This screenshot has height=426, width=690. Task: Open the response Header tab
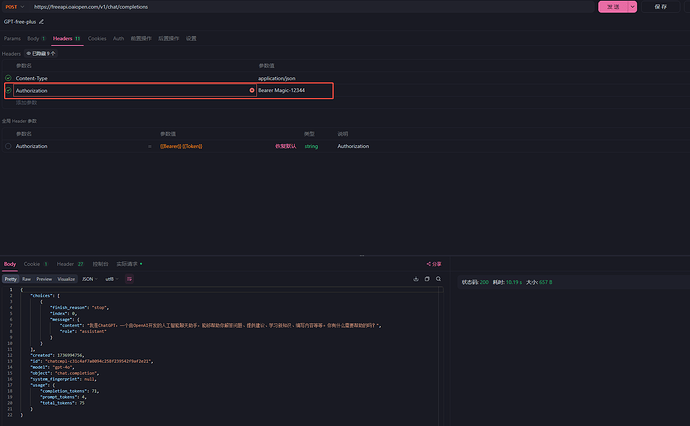point(70,264)
